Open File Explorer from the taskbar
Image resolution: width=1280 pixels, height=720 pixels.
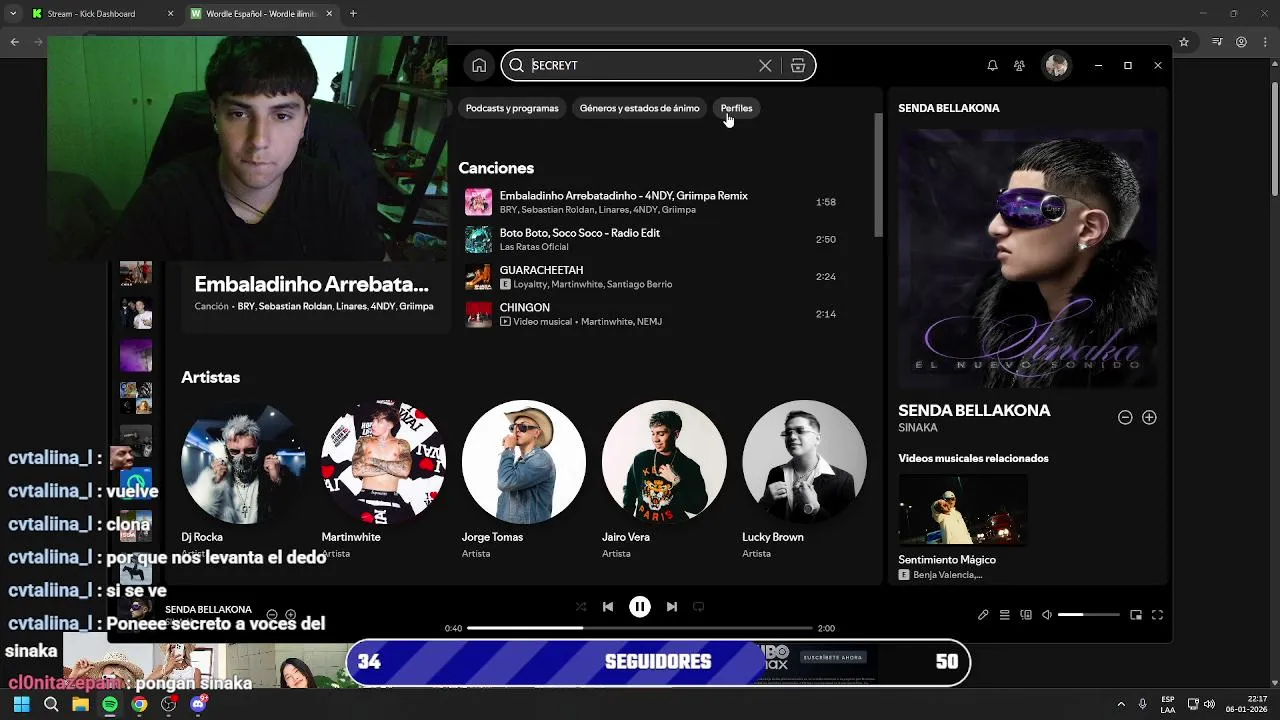tap(80, 704)
